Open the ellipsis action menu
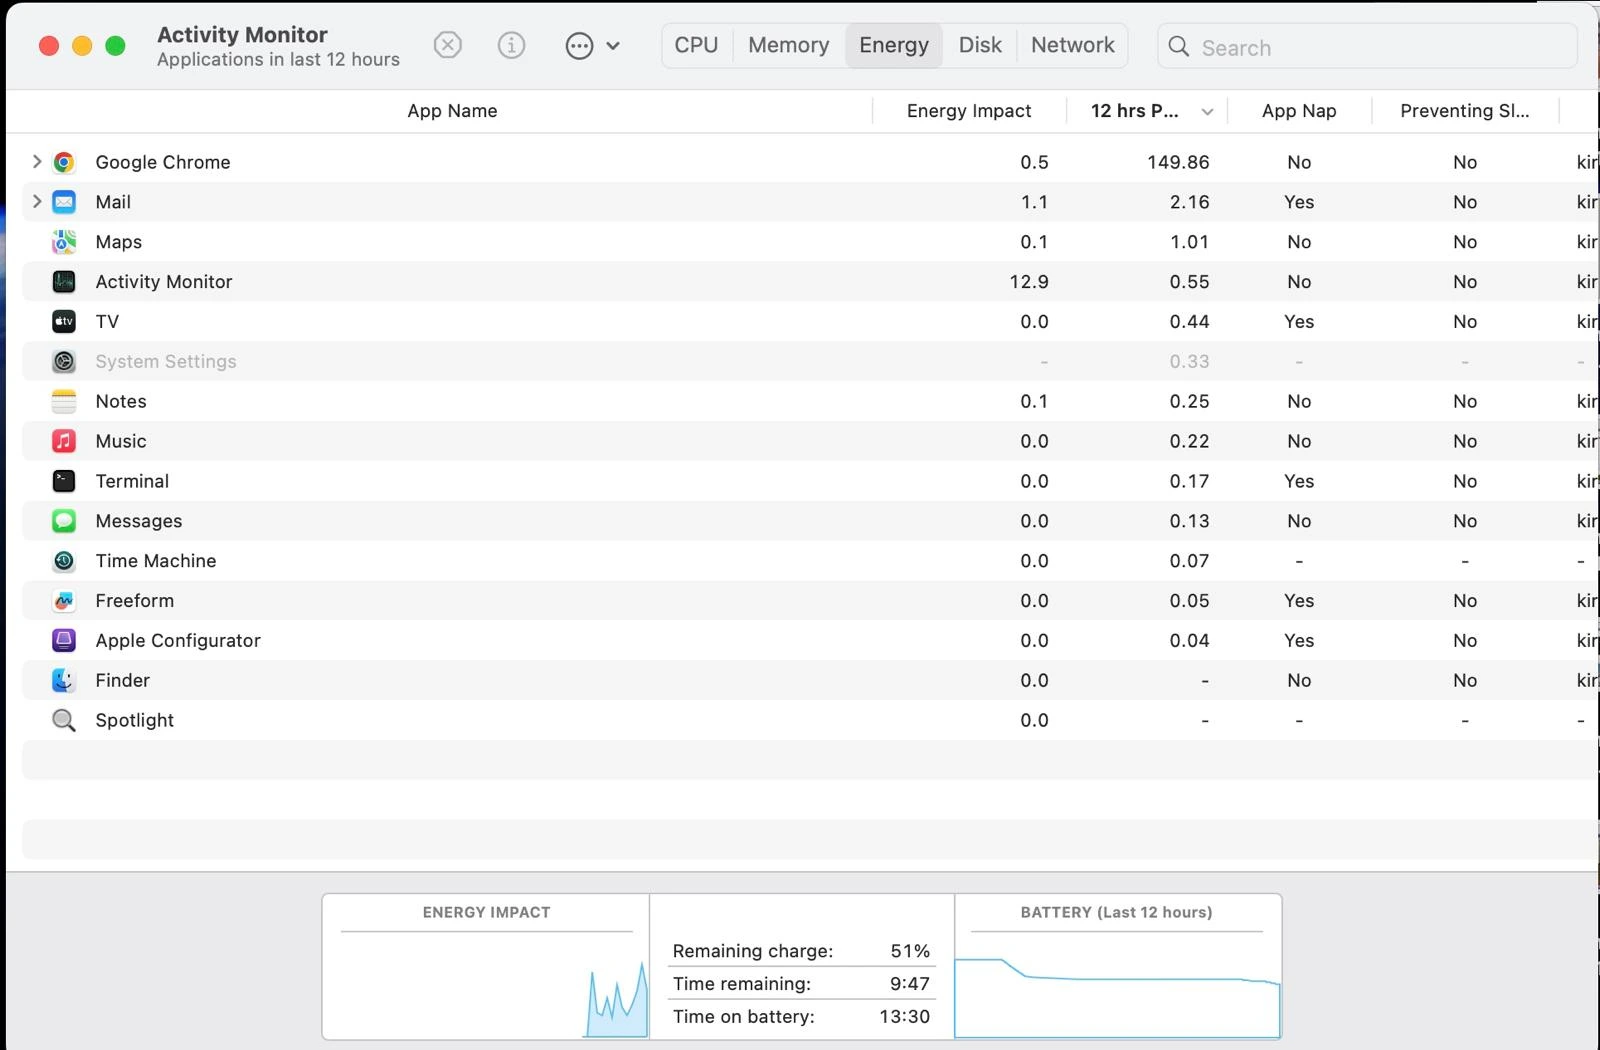The image size is (1600, 1050). (x=579, y=46)
